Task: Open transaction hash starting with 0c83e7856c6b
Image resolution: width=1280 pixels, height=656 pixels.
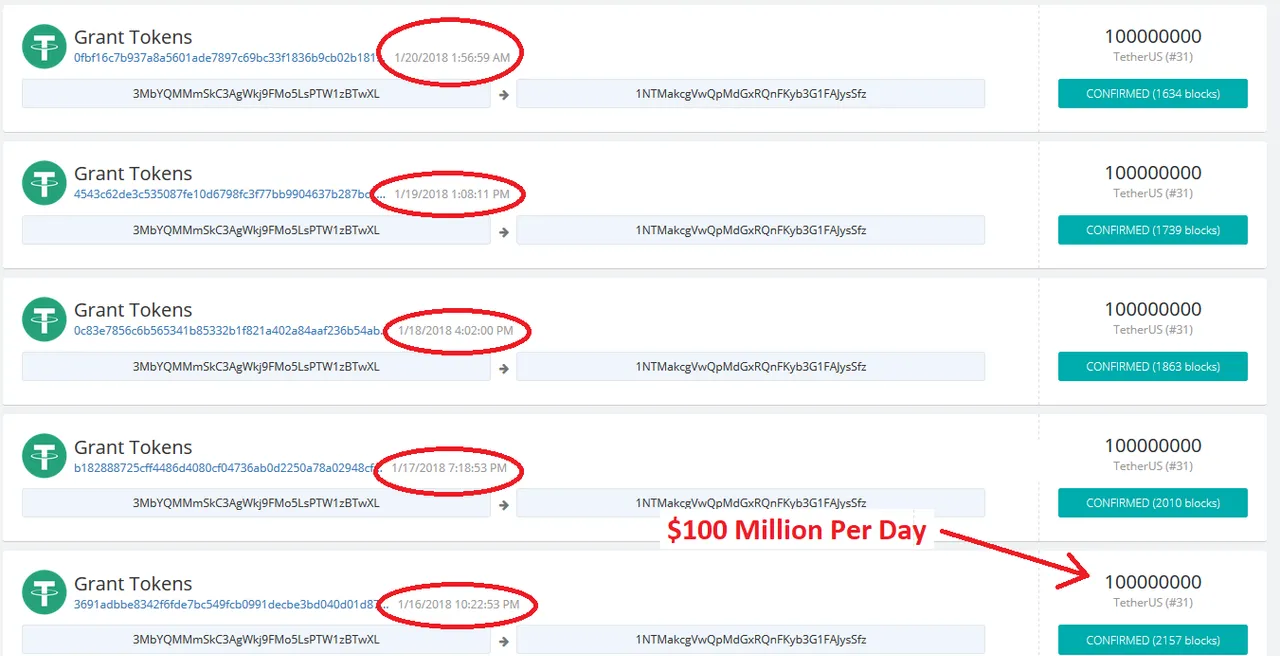Action: coord(228,330)
